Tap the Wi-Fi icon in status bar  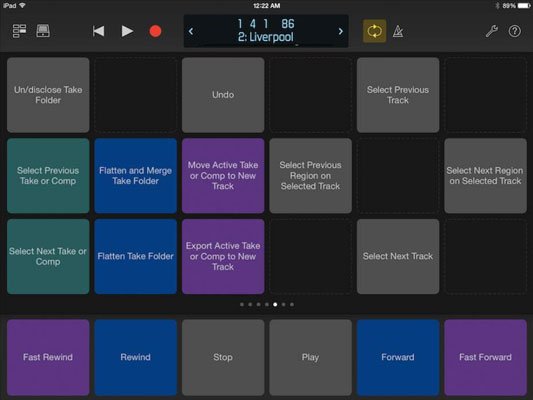pyautogui.click(x=22, y=5)
